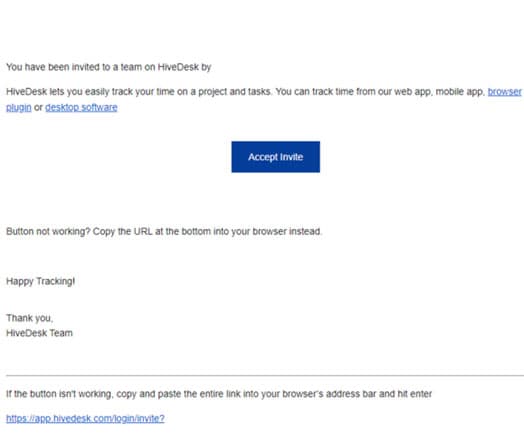Click the word 'or' between the links
Image resolution: width=524 pixels, height=434 pixels.
(38, 108)
